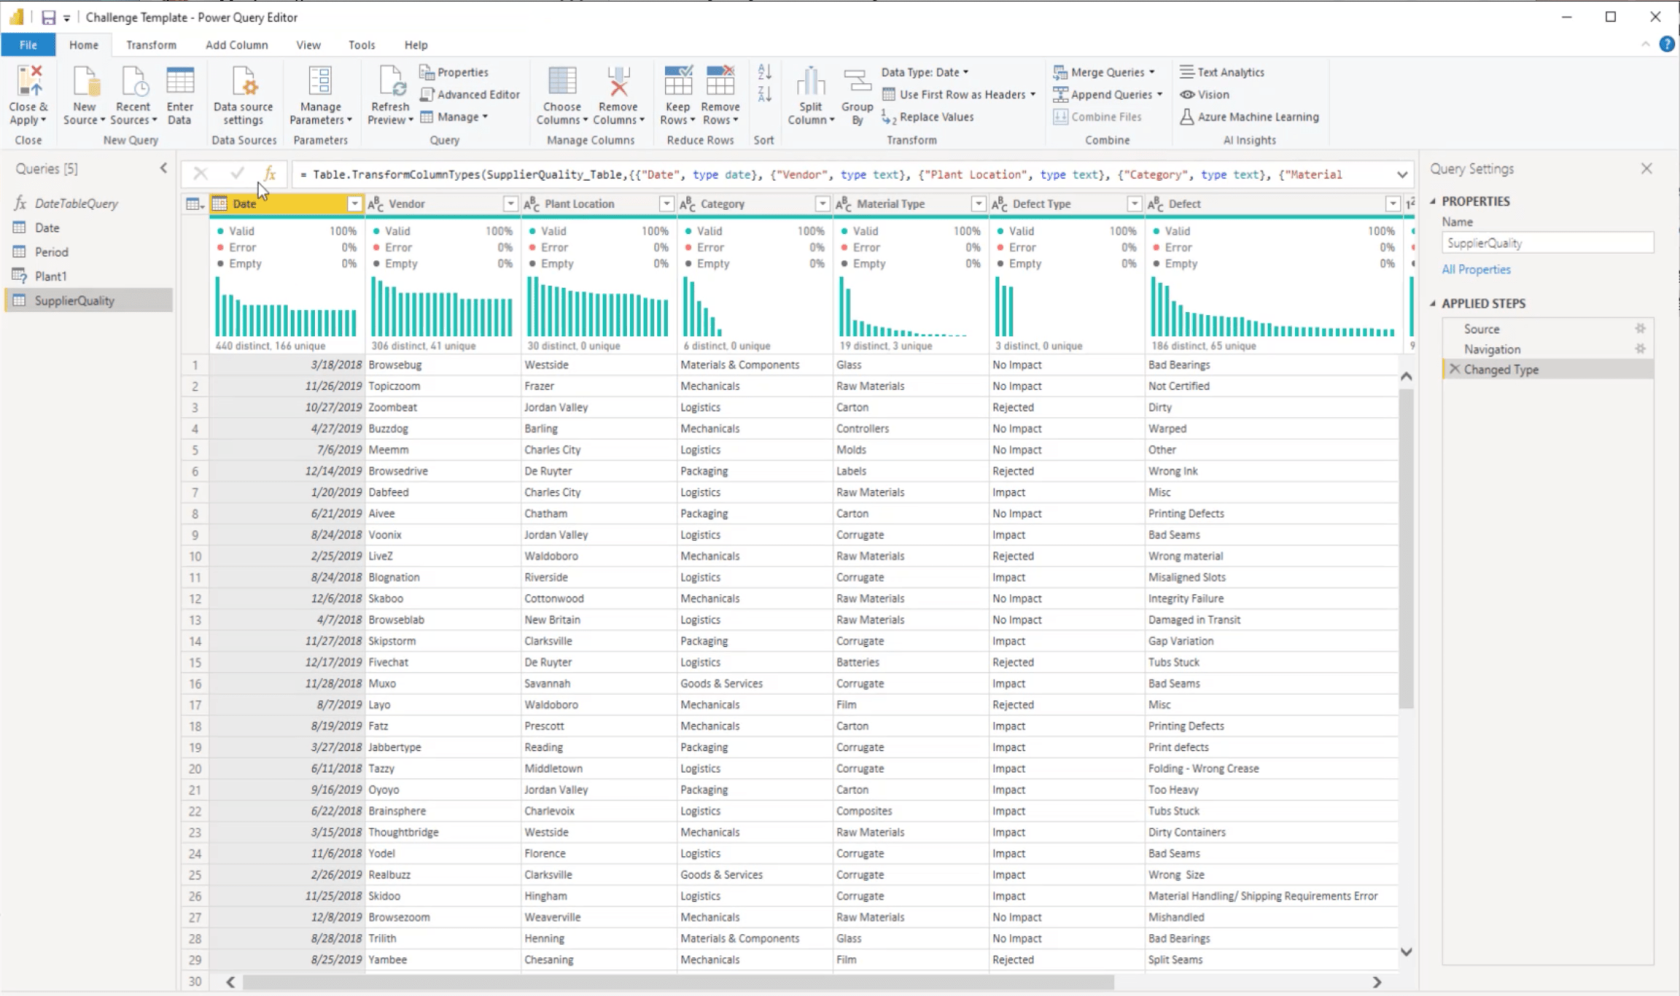Collapse the APPLIED STEPS section
This screenshot has height=996, width=1680.
1433,303
